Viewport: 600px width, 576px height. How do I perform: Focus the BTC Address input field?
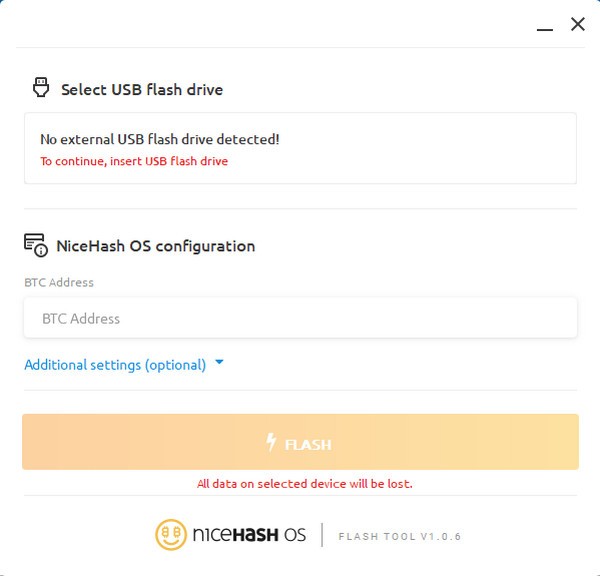pos(300,318)
